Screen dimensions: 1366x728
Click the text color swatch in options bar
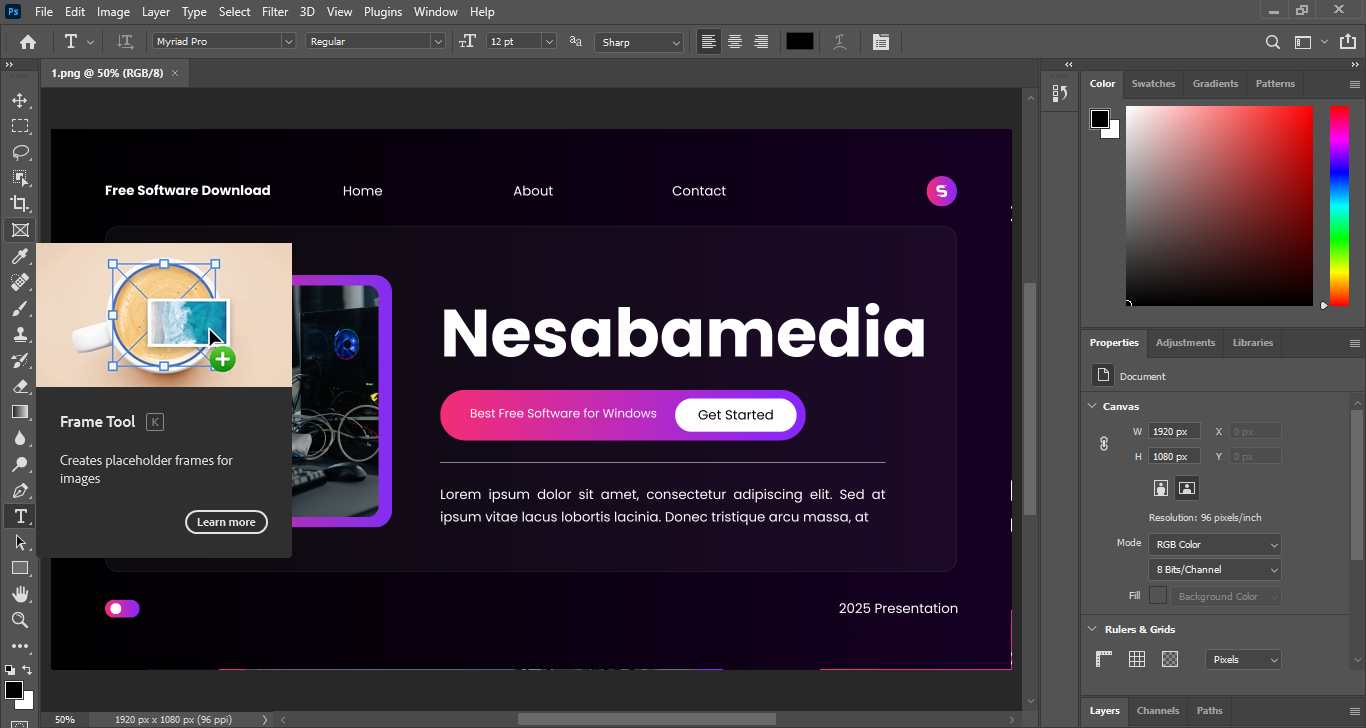(x=799, y=42)
